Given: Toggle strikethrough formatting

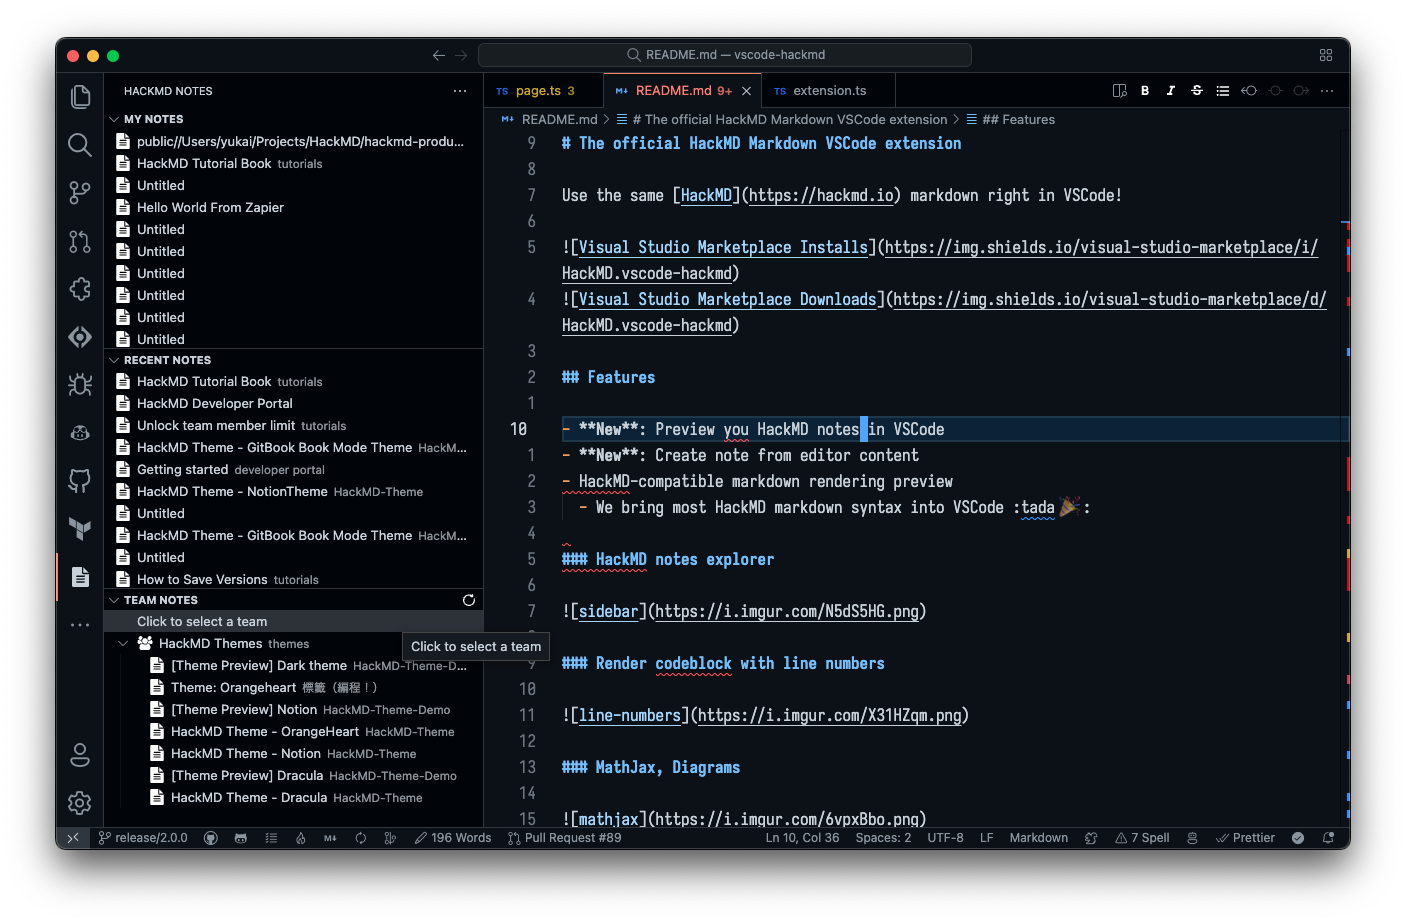Looking at the screenshot, I should click(1197, 91).
